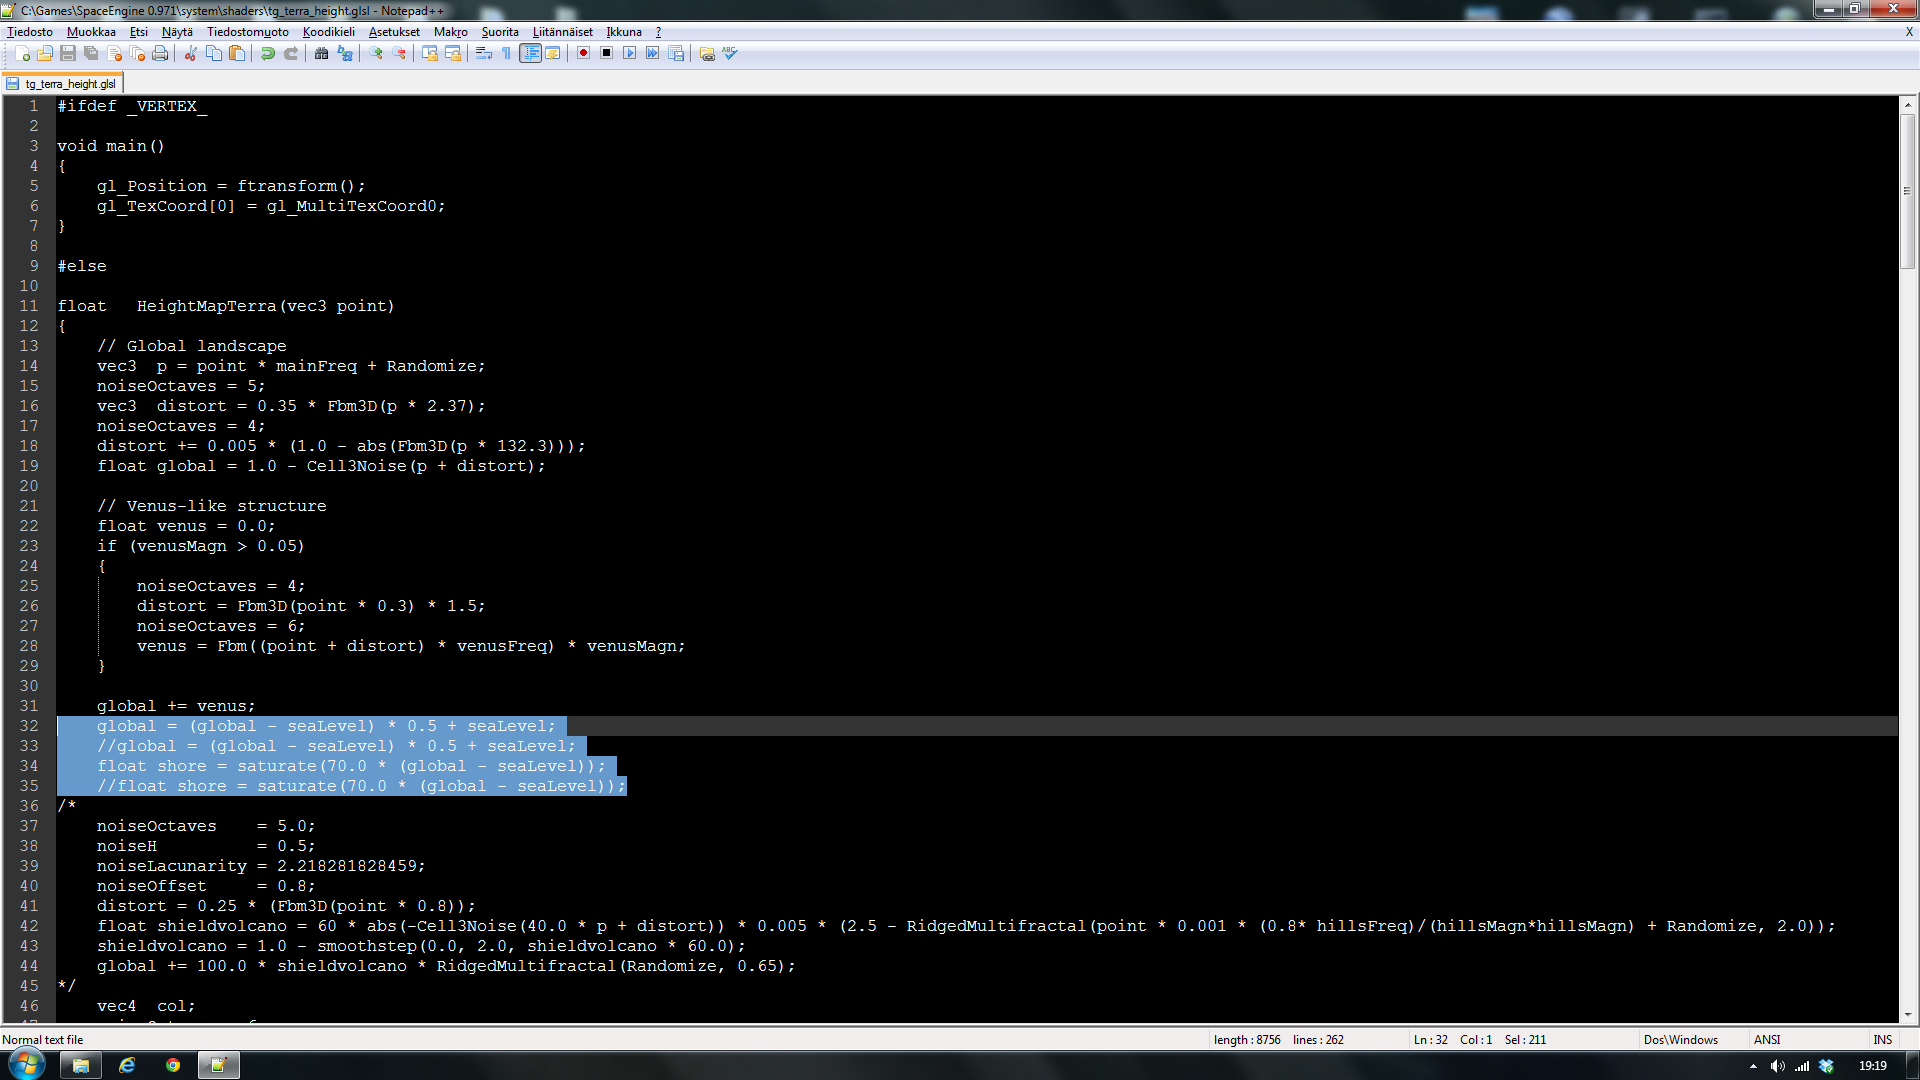Open Find with the binoculars icon
The width and height of the screenshot is (1920, 1080).
[321, 54]
